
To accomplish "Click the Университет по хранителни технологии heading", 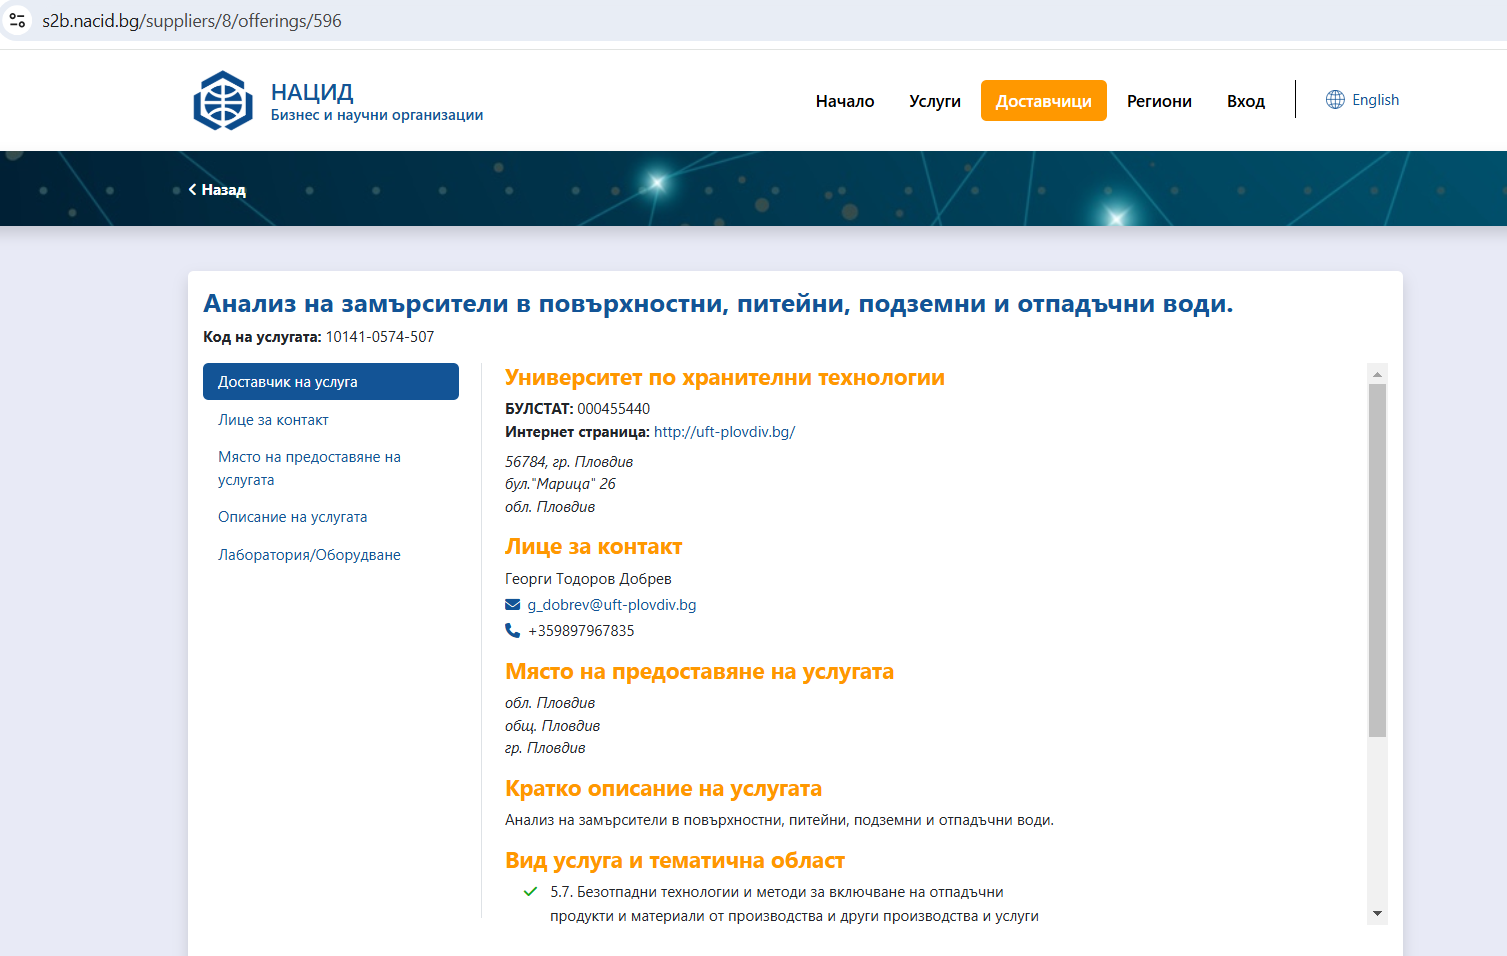I will click(725, 378).
